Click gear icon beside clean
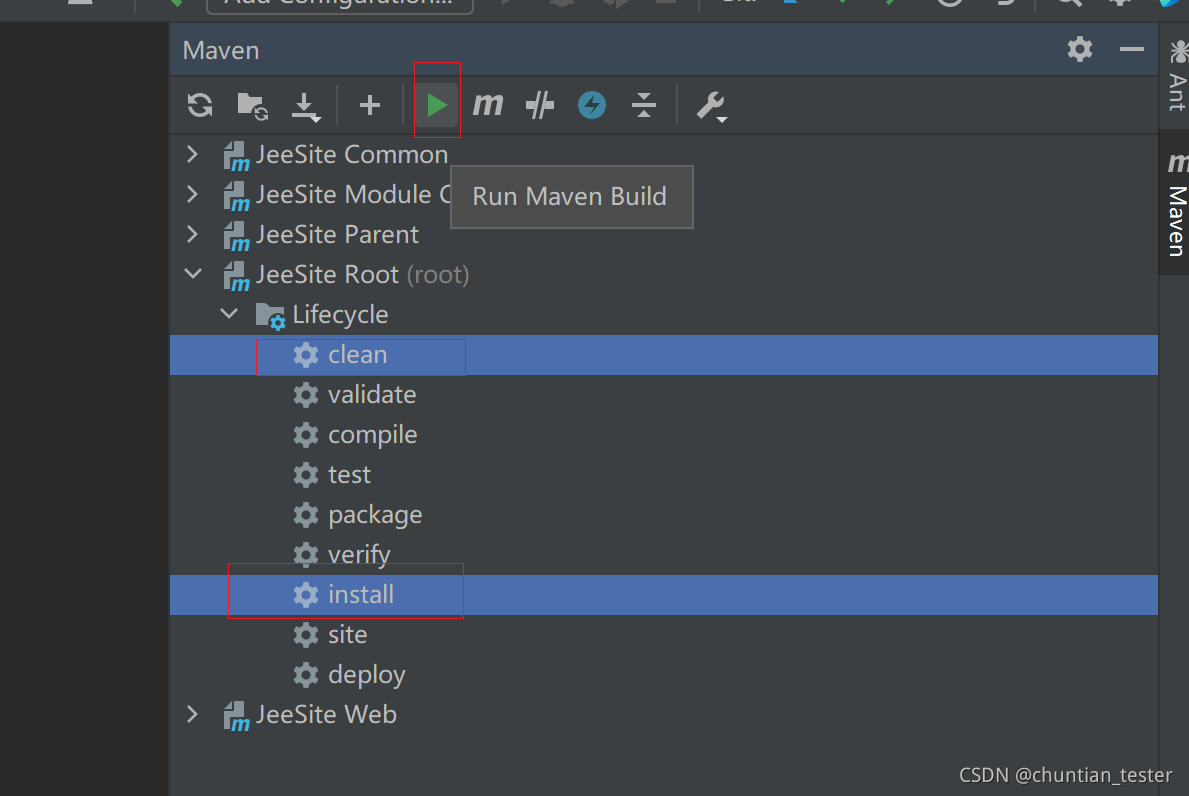The width and height of the screenshot is (1189, 796). (x=306, y=355)
